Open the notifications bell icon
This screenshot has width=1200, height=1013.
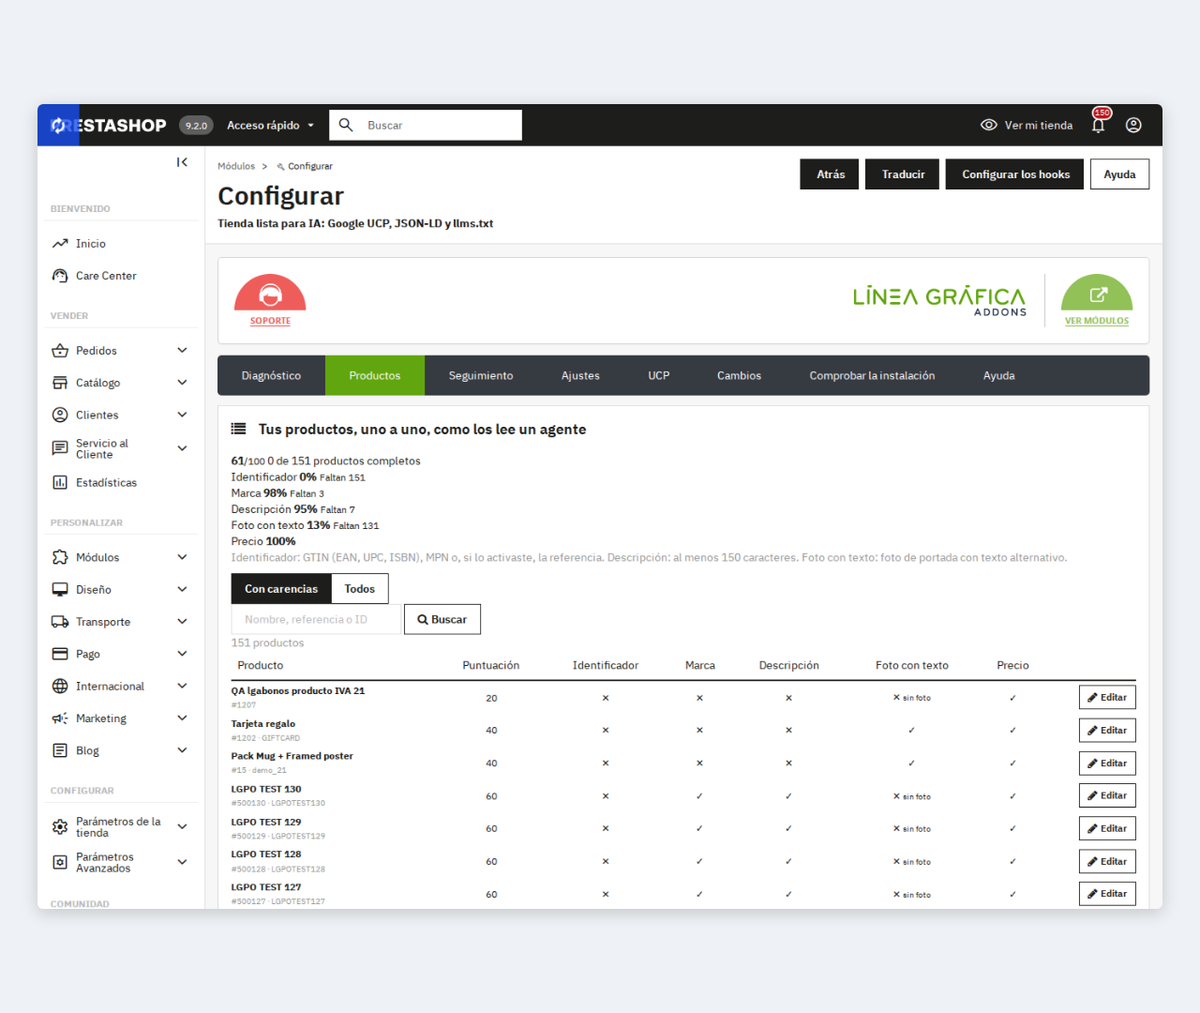point(1098,125)
